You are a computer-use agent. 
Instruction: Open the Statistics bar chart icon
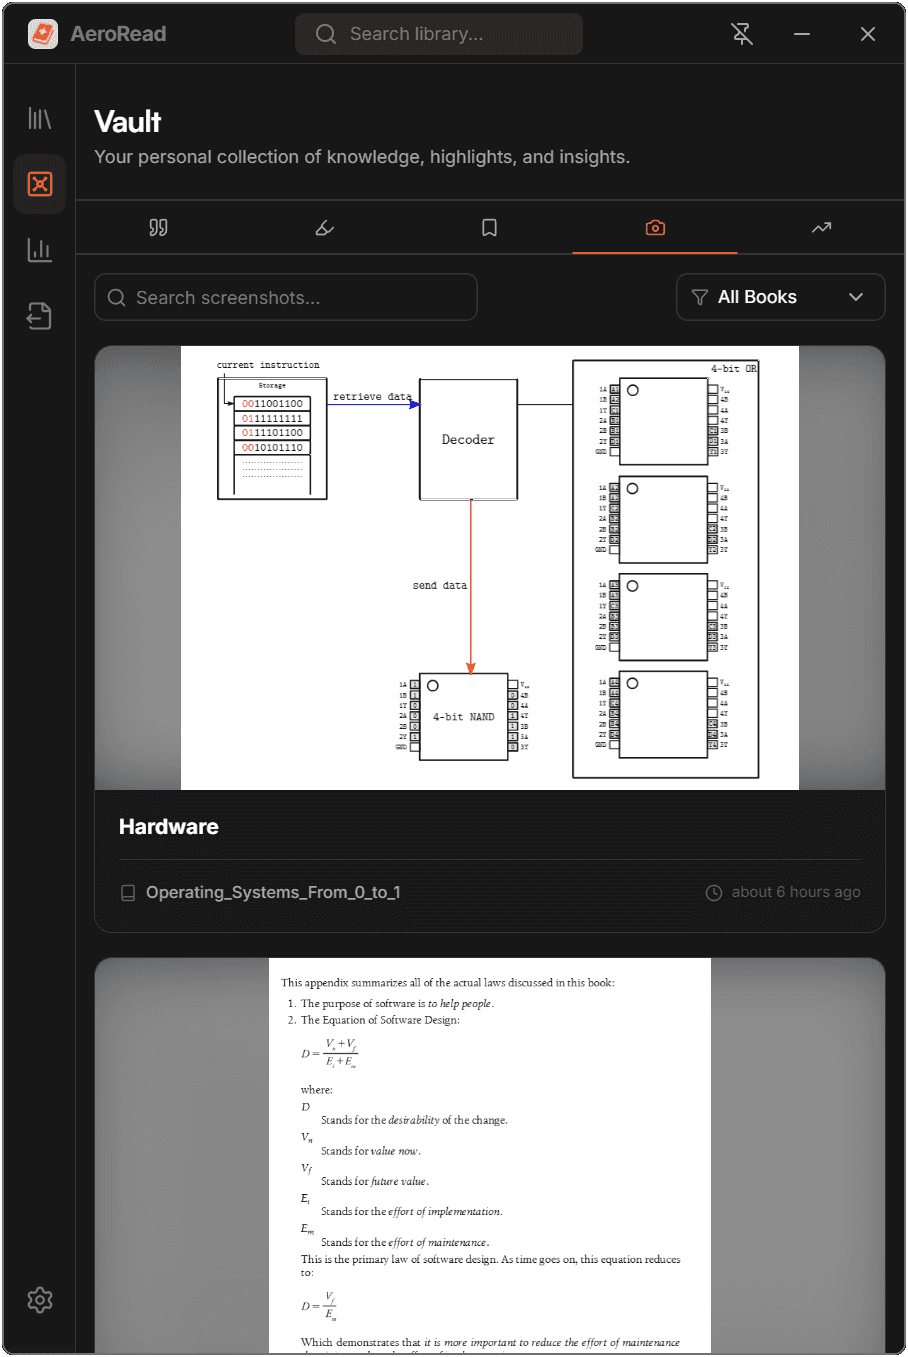(40, 250)
